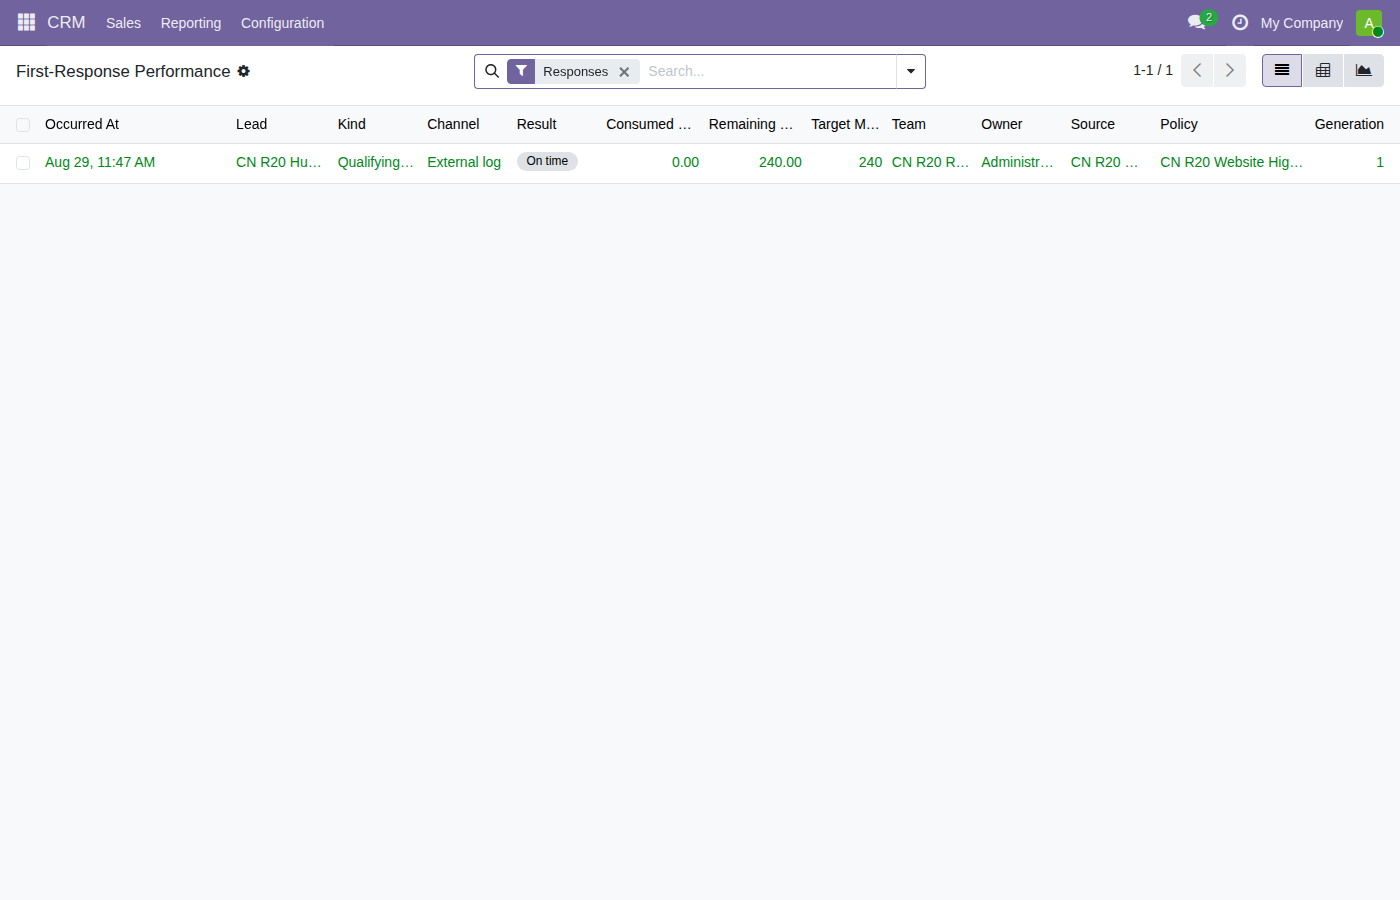Expand the search options dropdown arrow
Image resolution: width=1400 pixels, height=900 pixels.
click(x=911, y=71)
